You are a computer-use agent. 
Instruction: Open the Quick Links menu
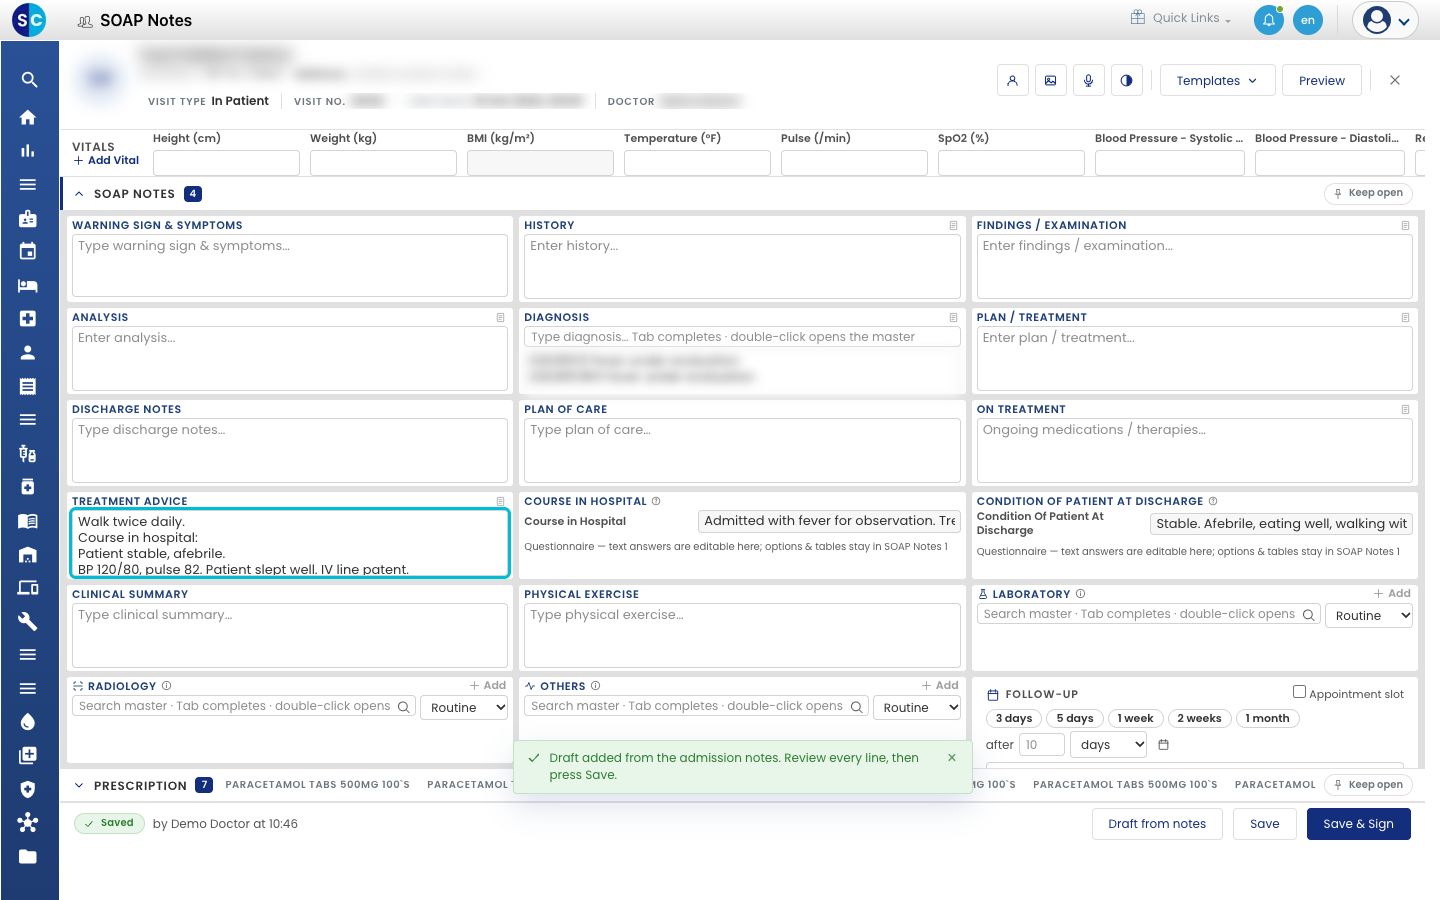(x=1181, y=18)
